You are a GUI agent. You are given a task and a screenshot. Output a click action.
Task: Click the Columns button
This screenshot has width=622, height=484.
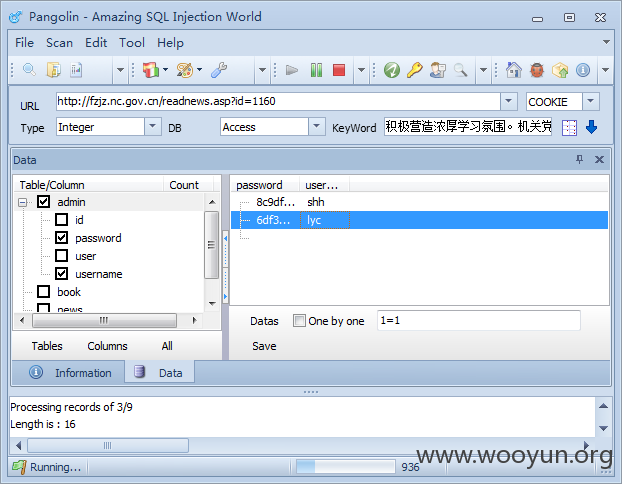pyautogui.click(x=107, y=346)
